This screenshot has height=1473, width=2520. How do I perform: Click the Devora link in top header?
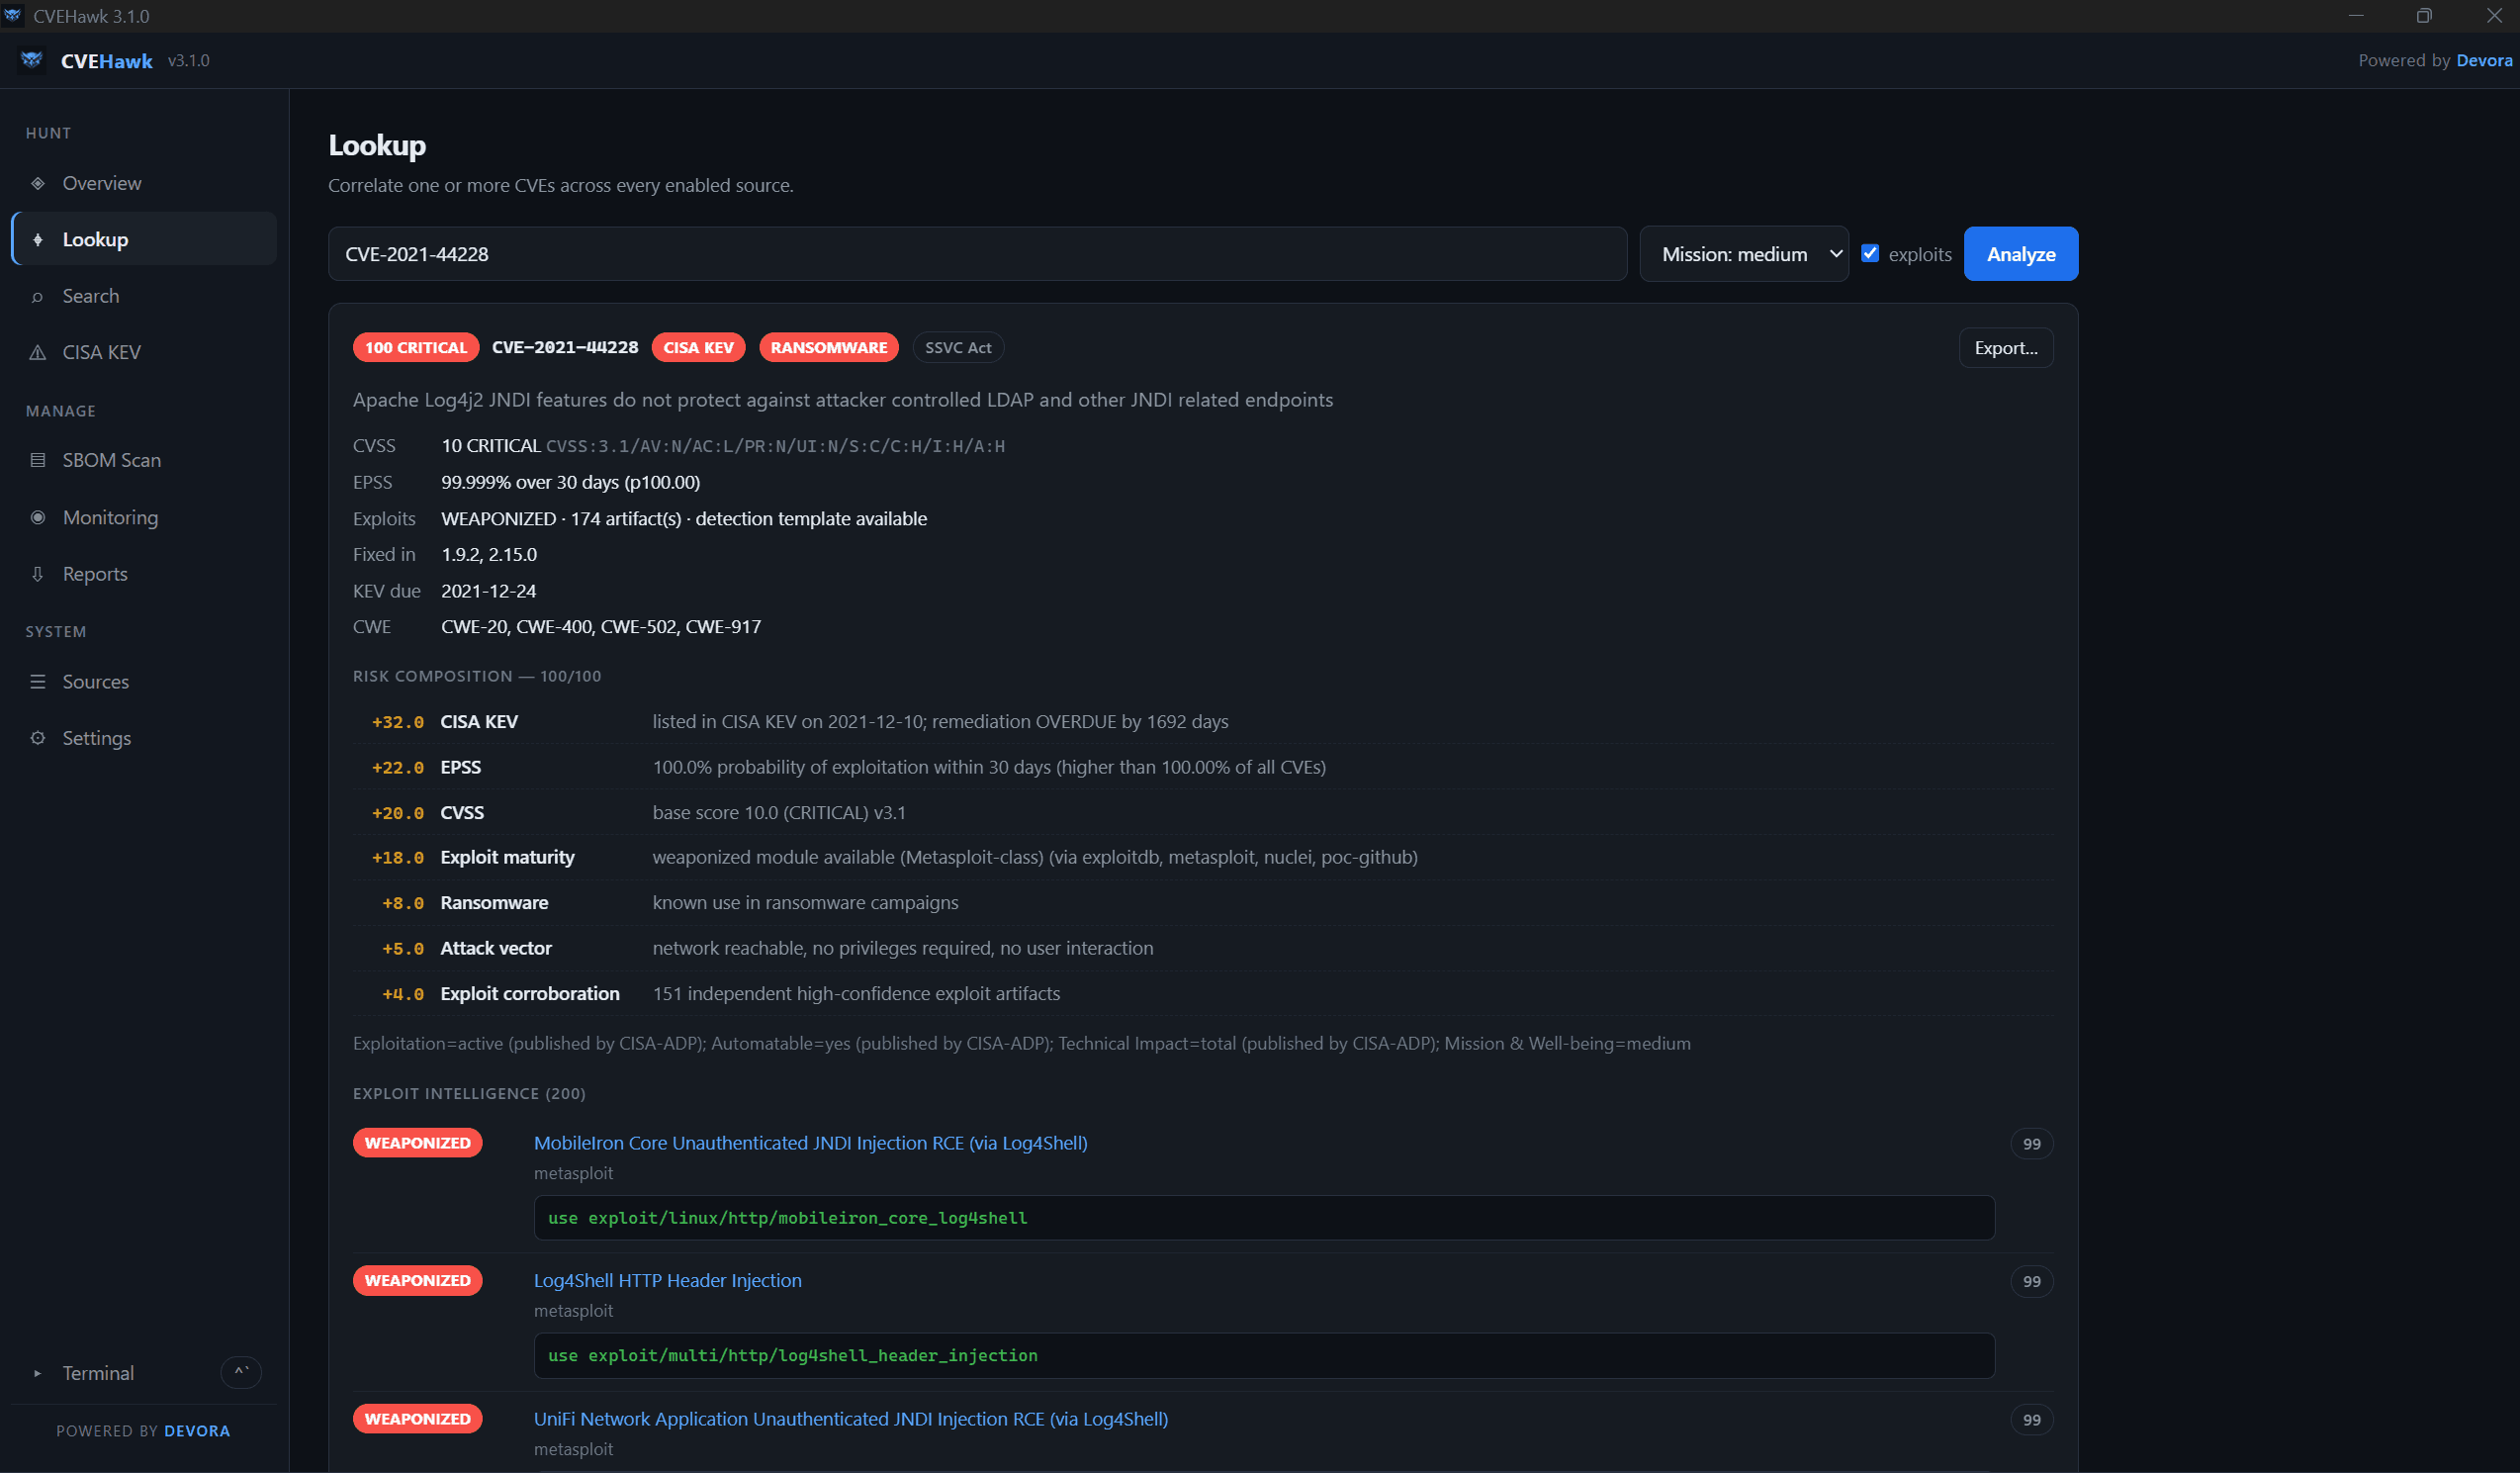pyautogui.click(x=2484, y=60)
